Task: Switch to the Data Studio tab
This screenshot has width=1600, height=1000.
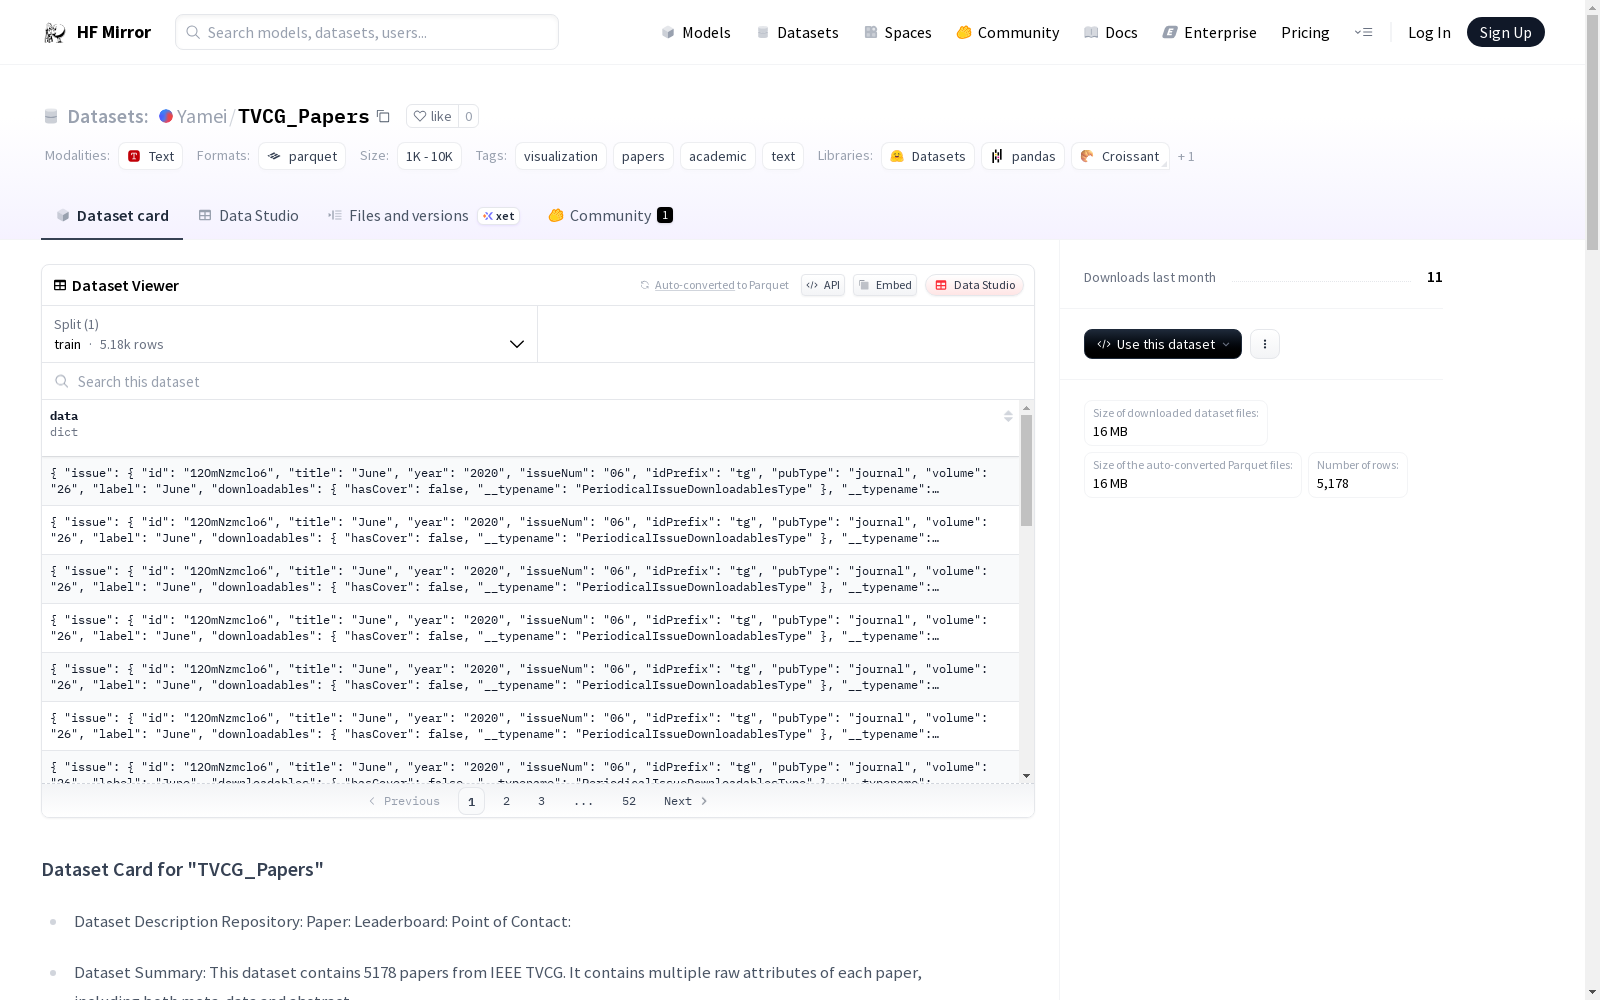Action: [x=248, y=215]
